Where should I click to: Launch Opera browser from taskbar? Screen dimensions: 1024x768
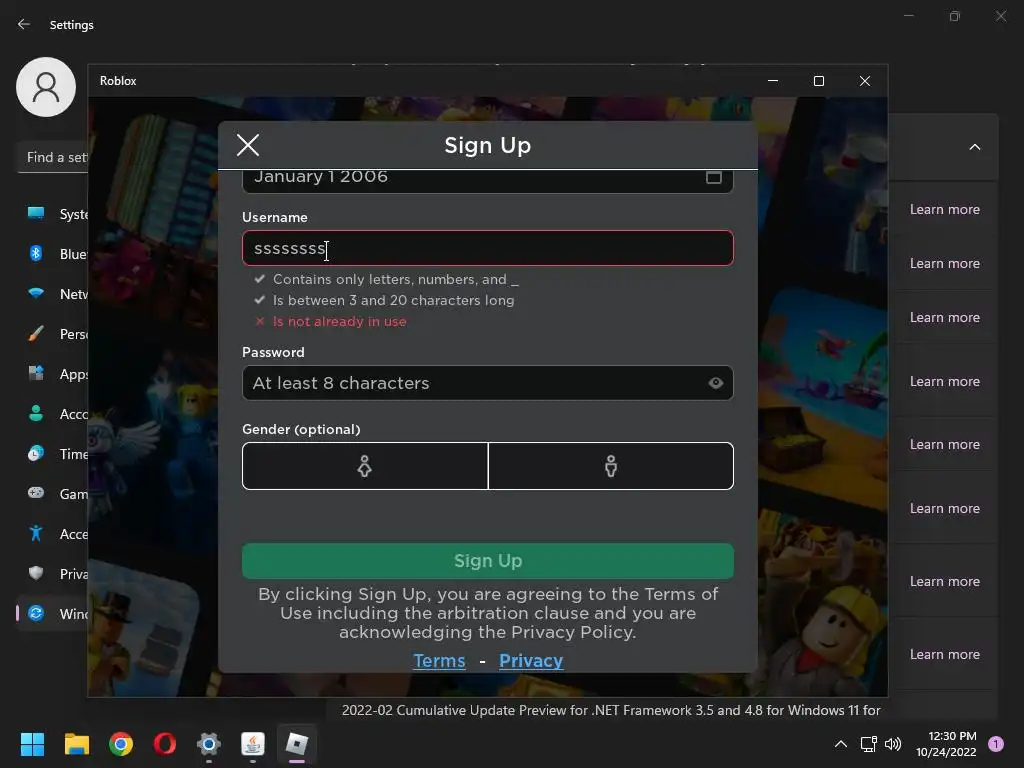tap(165, 744)
